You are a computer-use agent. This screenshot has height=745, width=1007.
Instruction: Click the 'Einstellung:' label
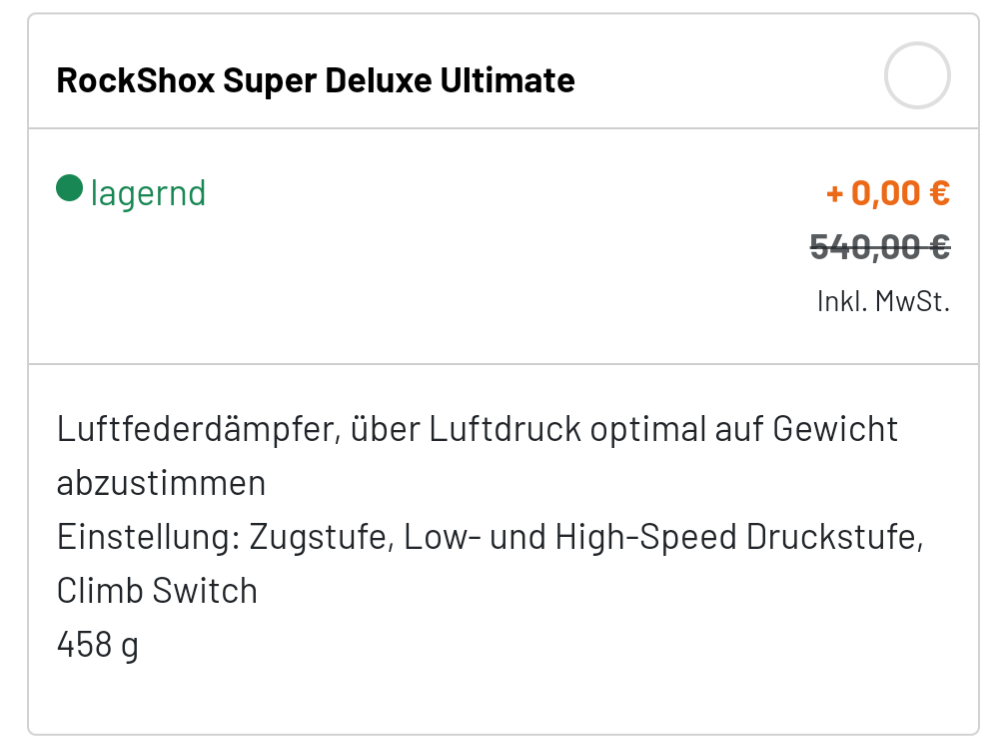pos(147,537)
